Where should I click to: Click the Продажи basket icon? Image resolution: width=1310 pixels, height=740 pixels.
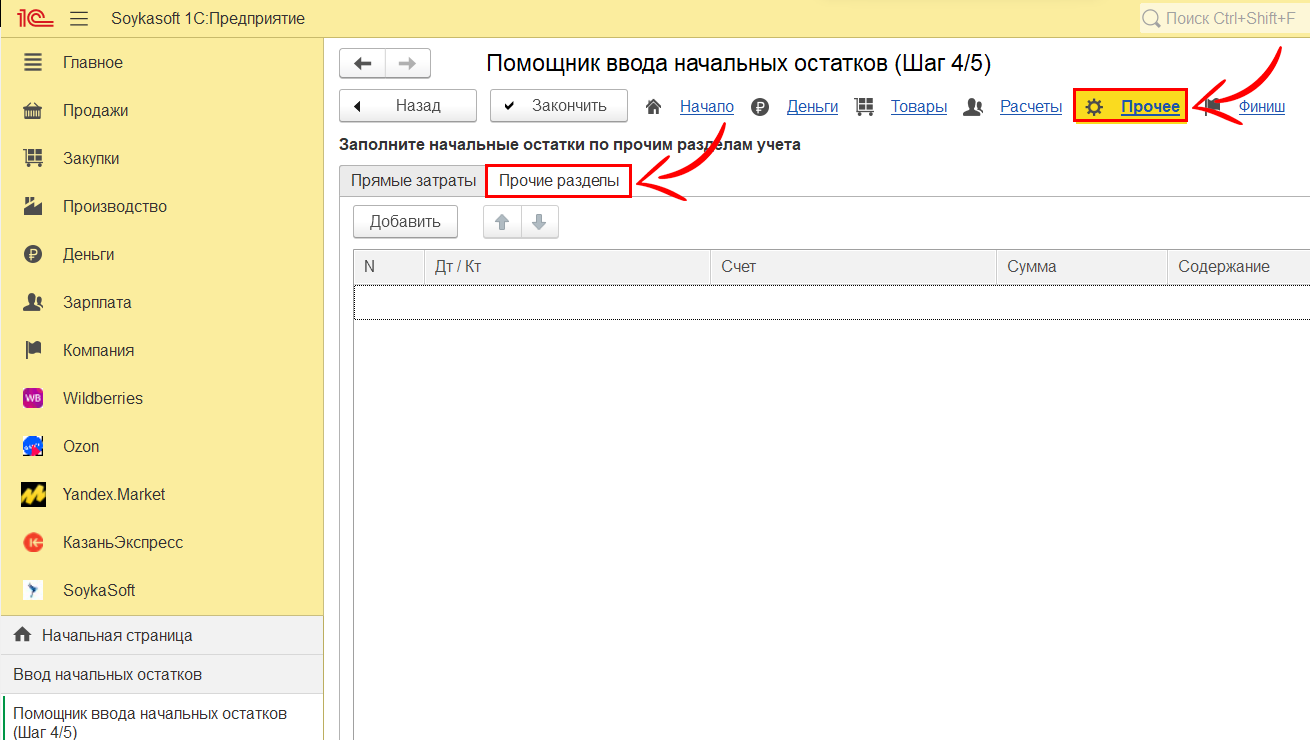[33, 110]
